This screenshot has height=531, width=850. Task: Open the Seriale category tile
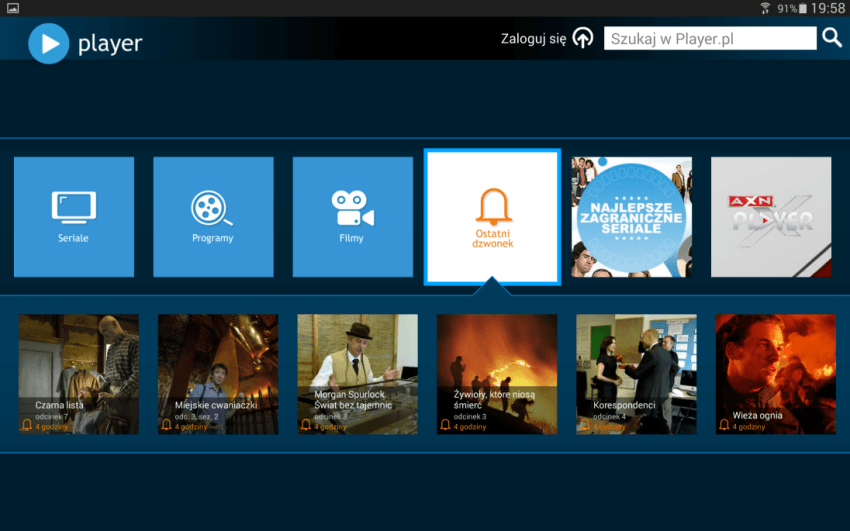tap(73, 216)
